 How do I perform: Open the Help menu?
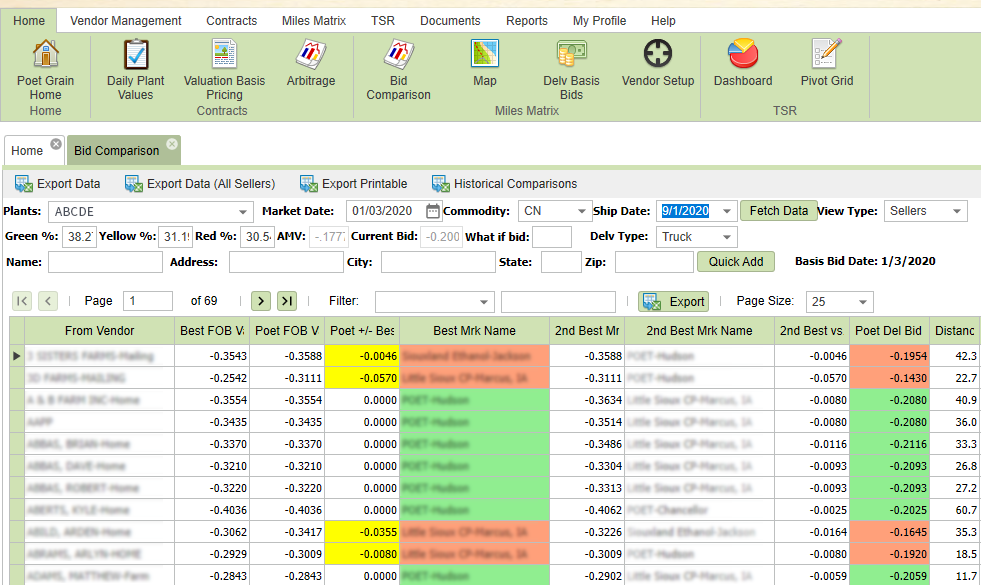pyautogui.click(x=663, y=21)
